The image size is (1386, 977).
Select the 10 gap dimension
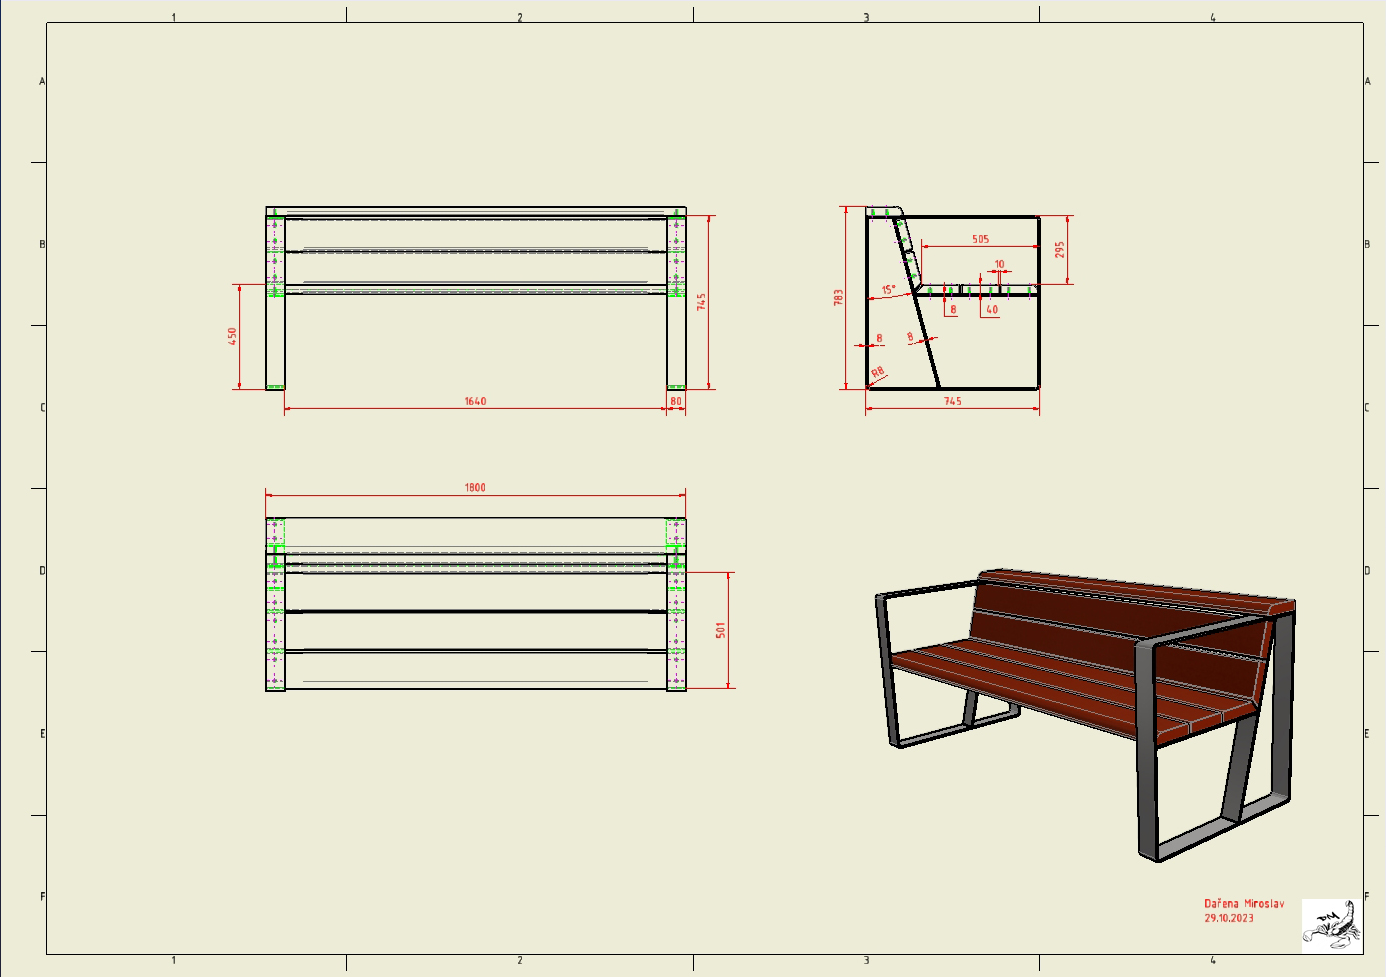tap(999, 265)
